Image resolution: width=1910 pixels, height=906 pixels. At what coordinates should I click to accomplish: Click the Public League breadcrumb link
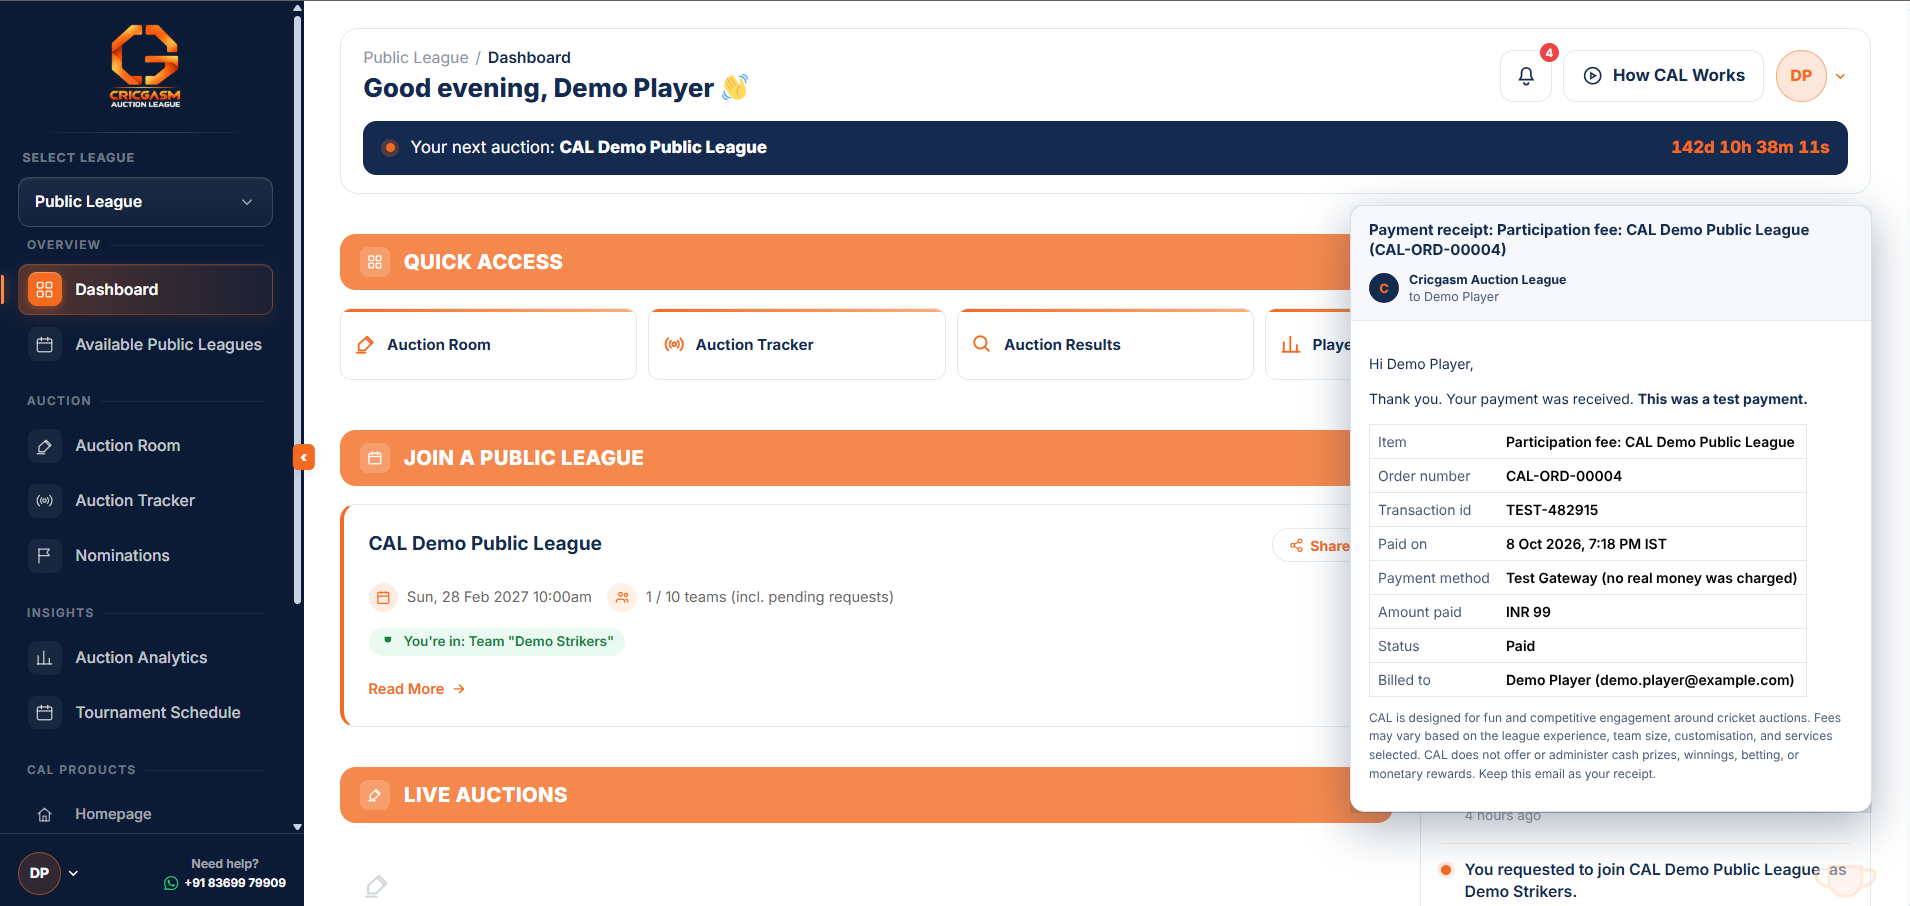click(416, 58)
